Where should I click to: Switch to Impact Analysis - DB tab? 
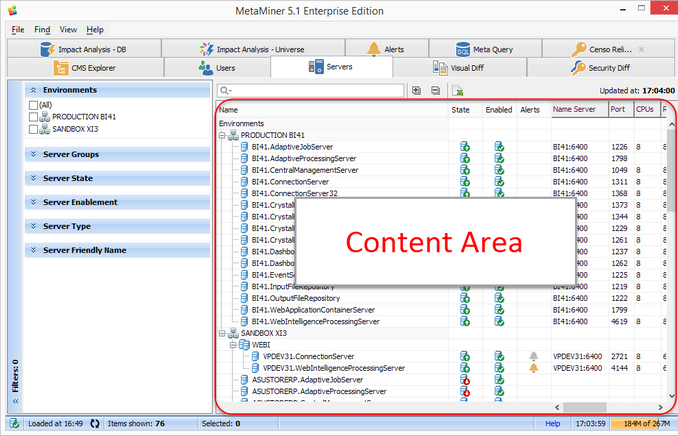(x=84, y=49)
